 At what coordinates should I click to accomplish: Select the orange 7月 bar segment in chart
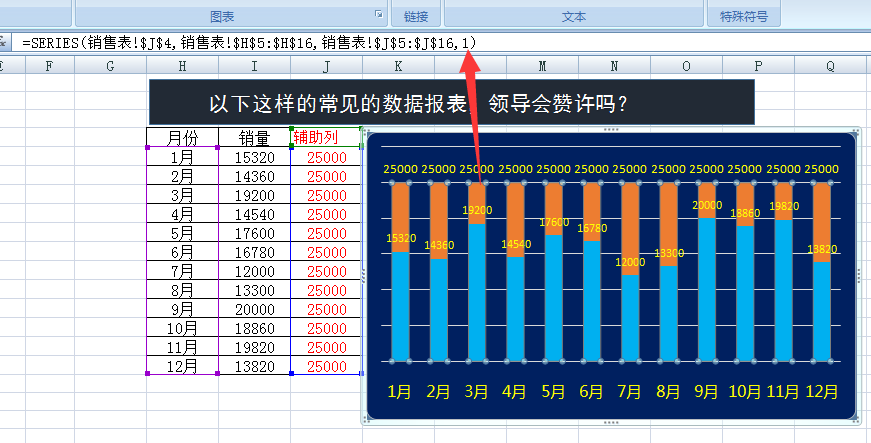pyautogui.click(x=630, y=229)
